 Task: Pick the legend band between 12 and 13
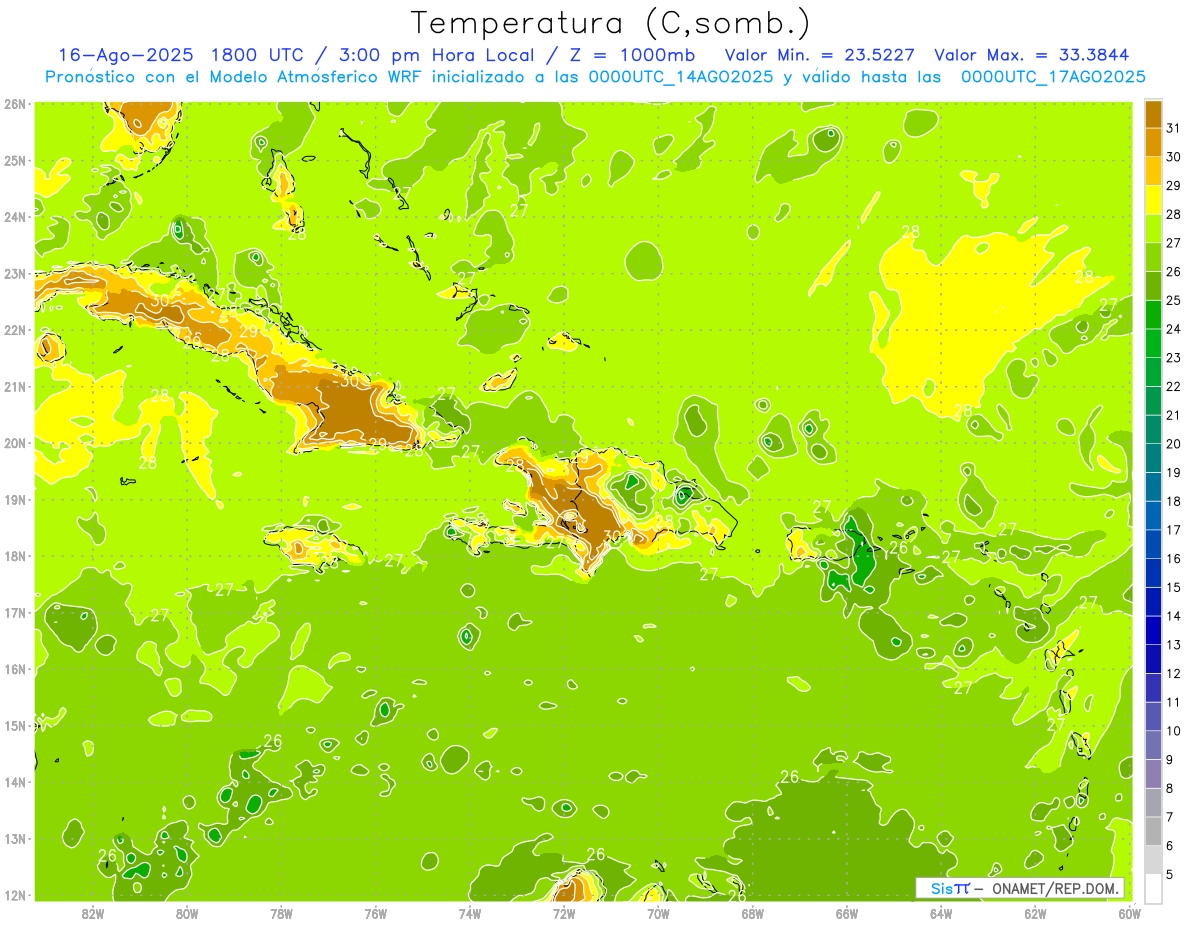[x=1152, y=658]
